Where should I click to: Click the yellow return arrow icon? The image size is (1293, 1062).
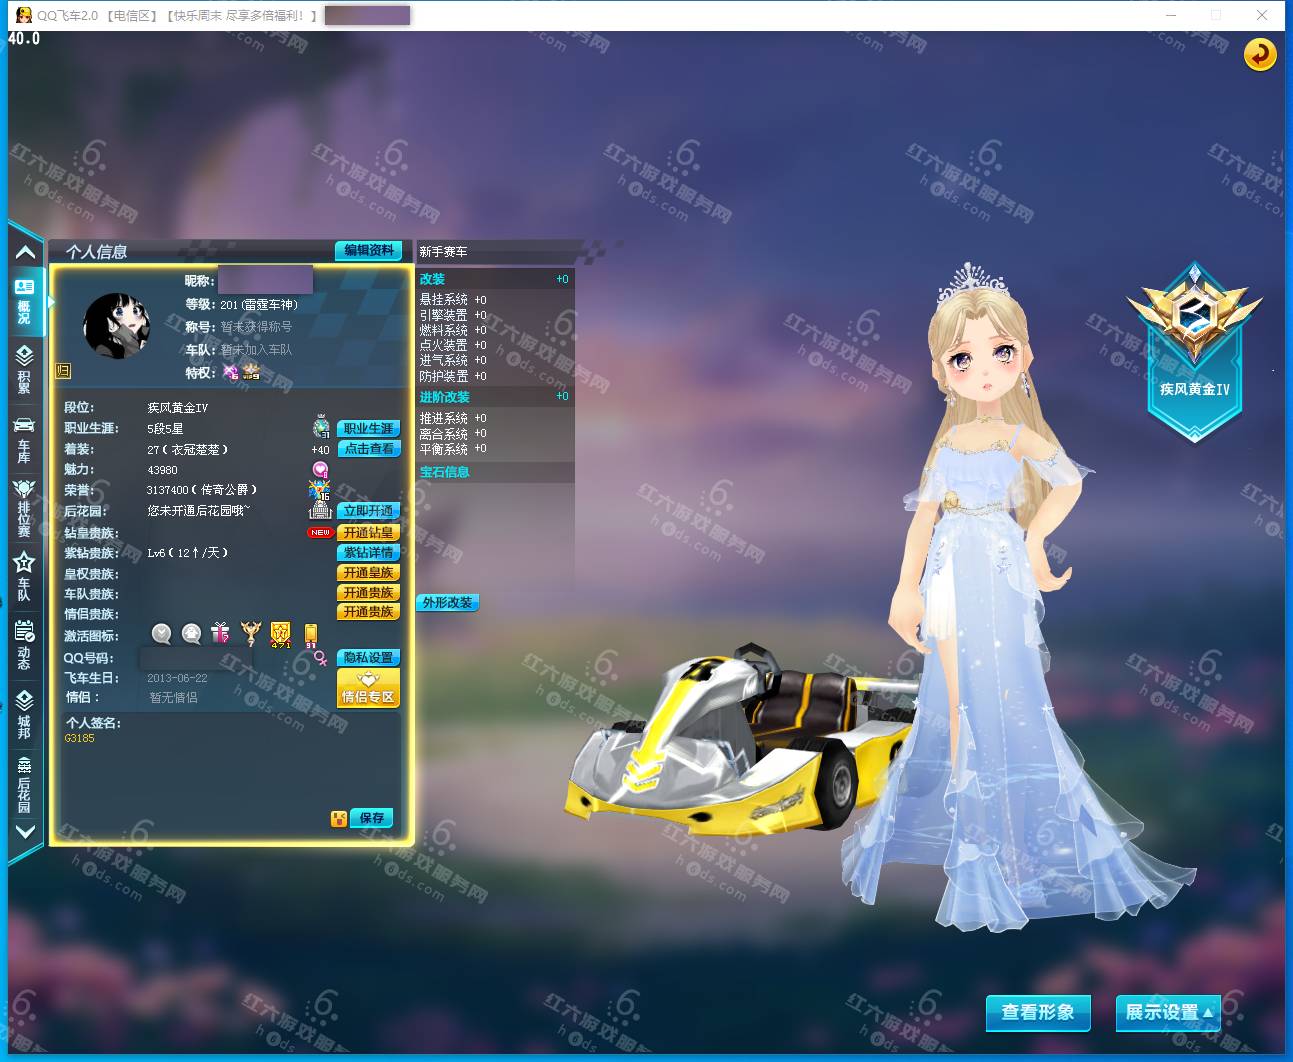1259,54
